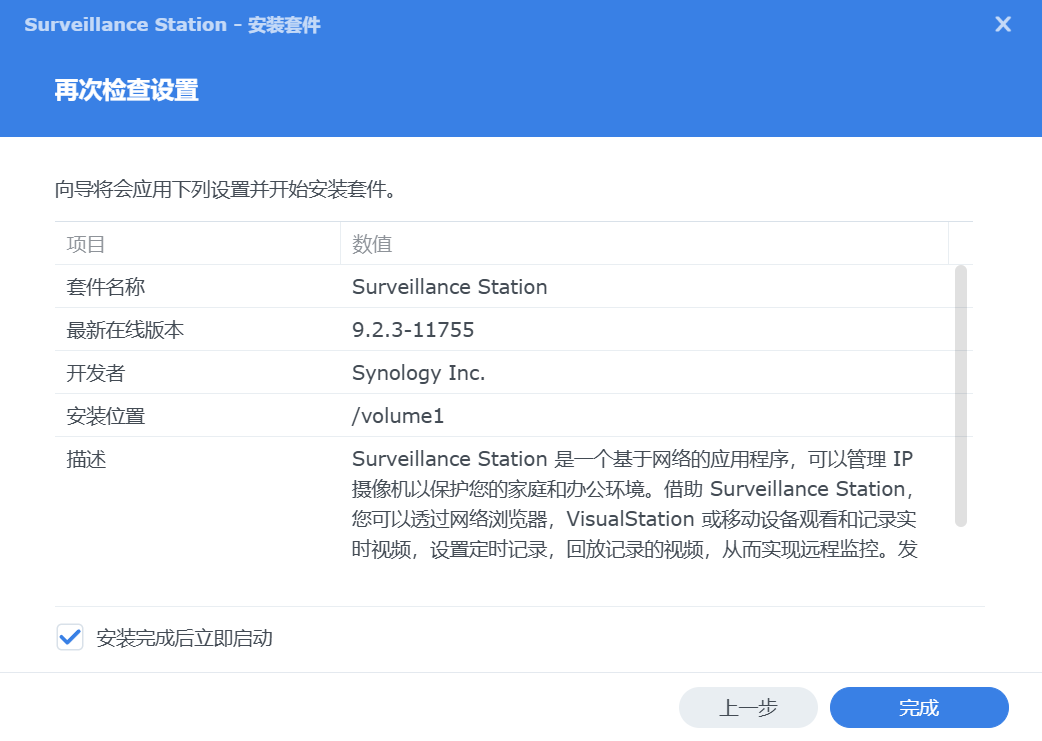Go back with 上一步 button
The height and width of the screenshot is (741, 1042).
pos(748,708)
